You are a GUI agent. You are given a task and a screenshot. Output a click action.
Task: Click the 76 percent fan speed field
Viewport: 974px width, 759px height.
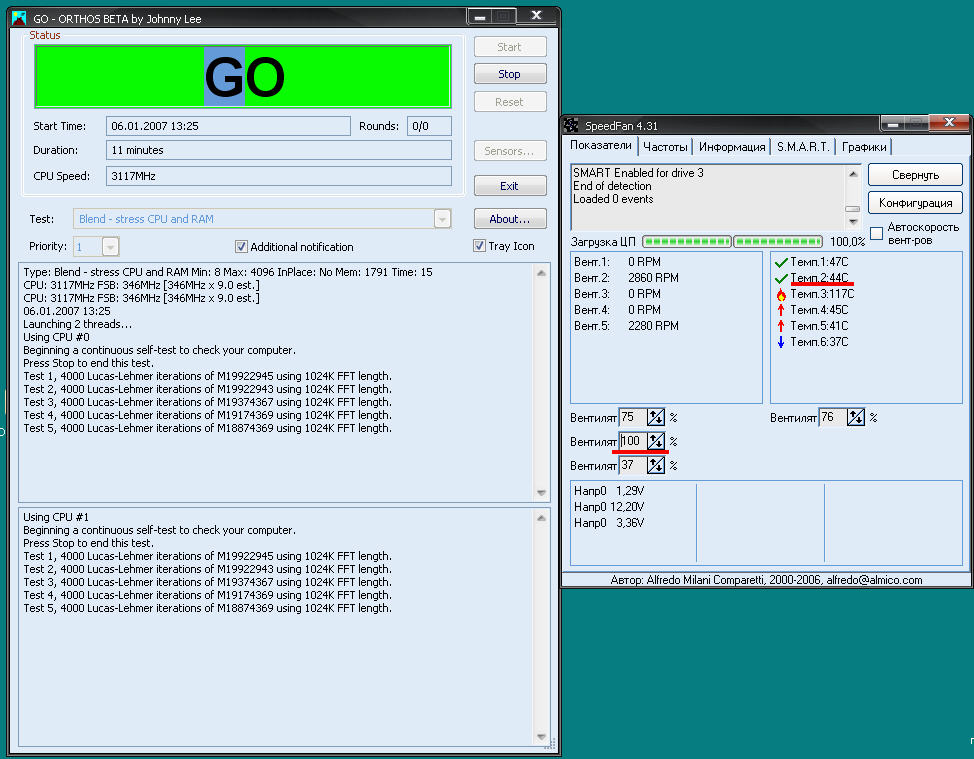click(x=833, y=417)
